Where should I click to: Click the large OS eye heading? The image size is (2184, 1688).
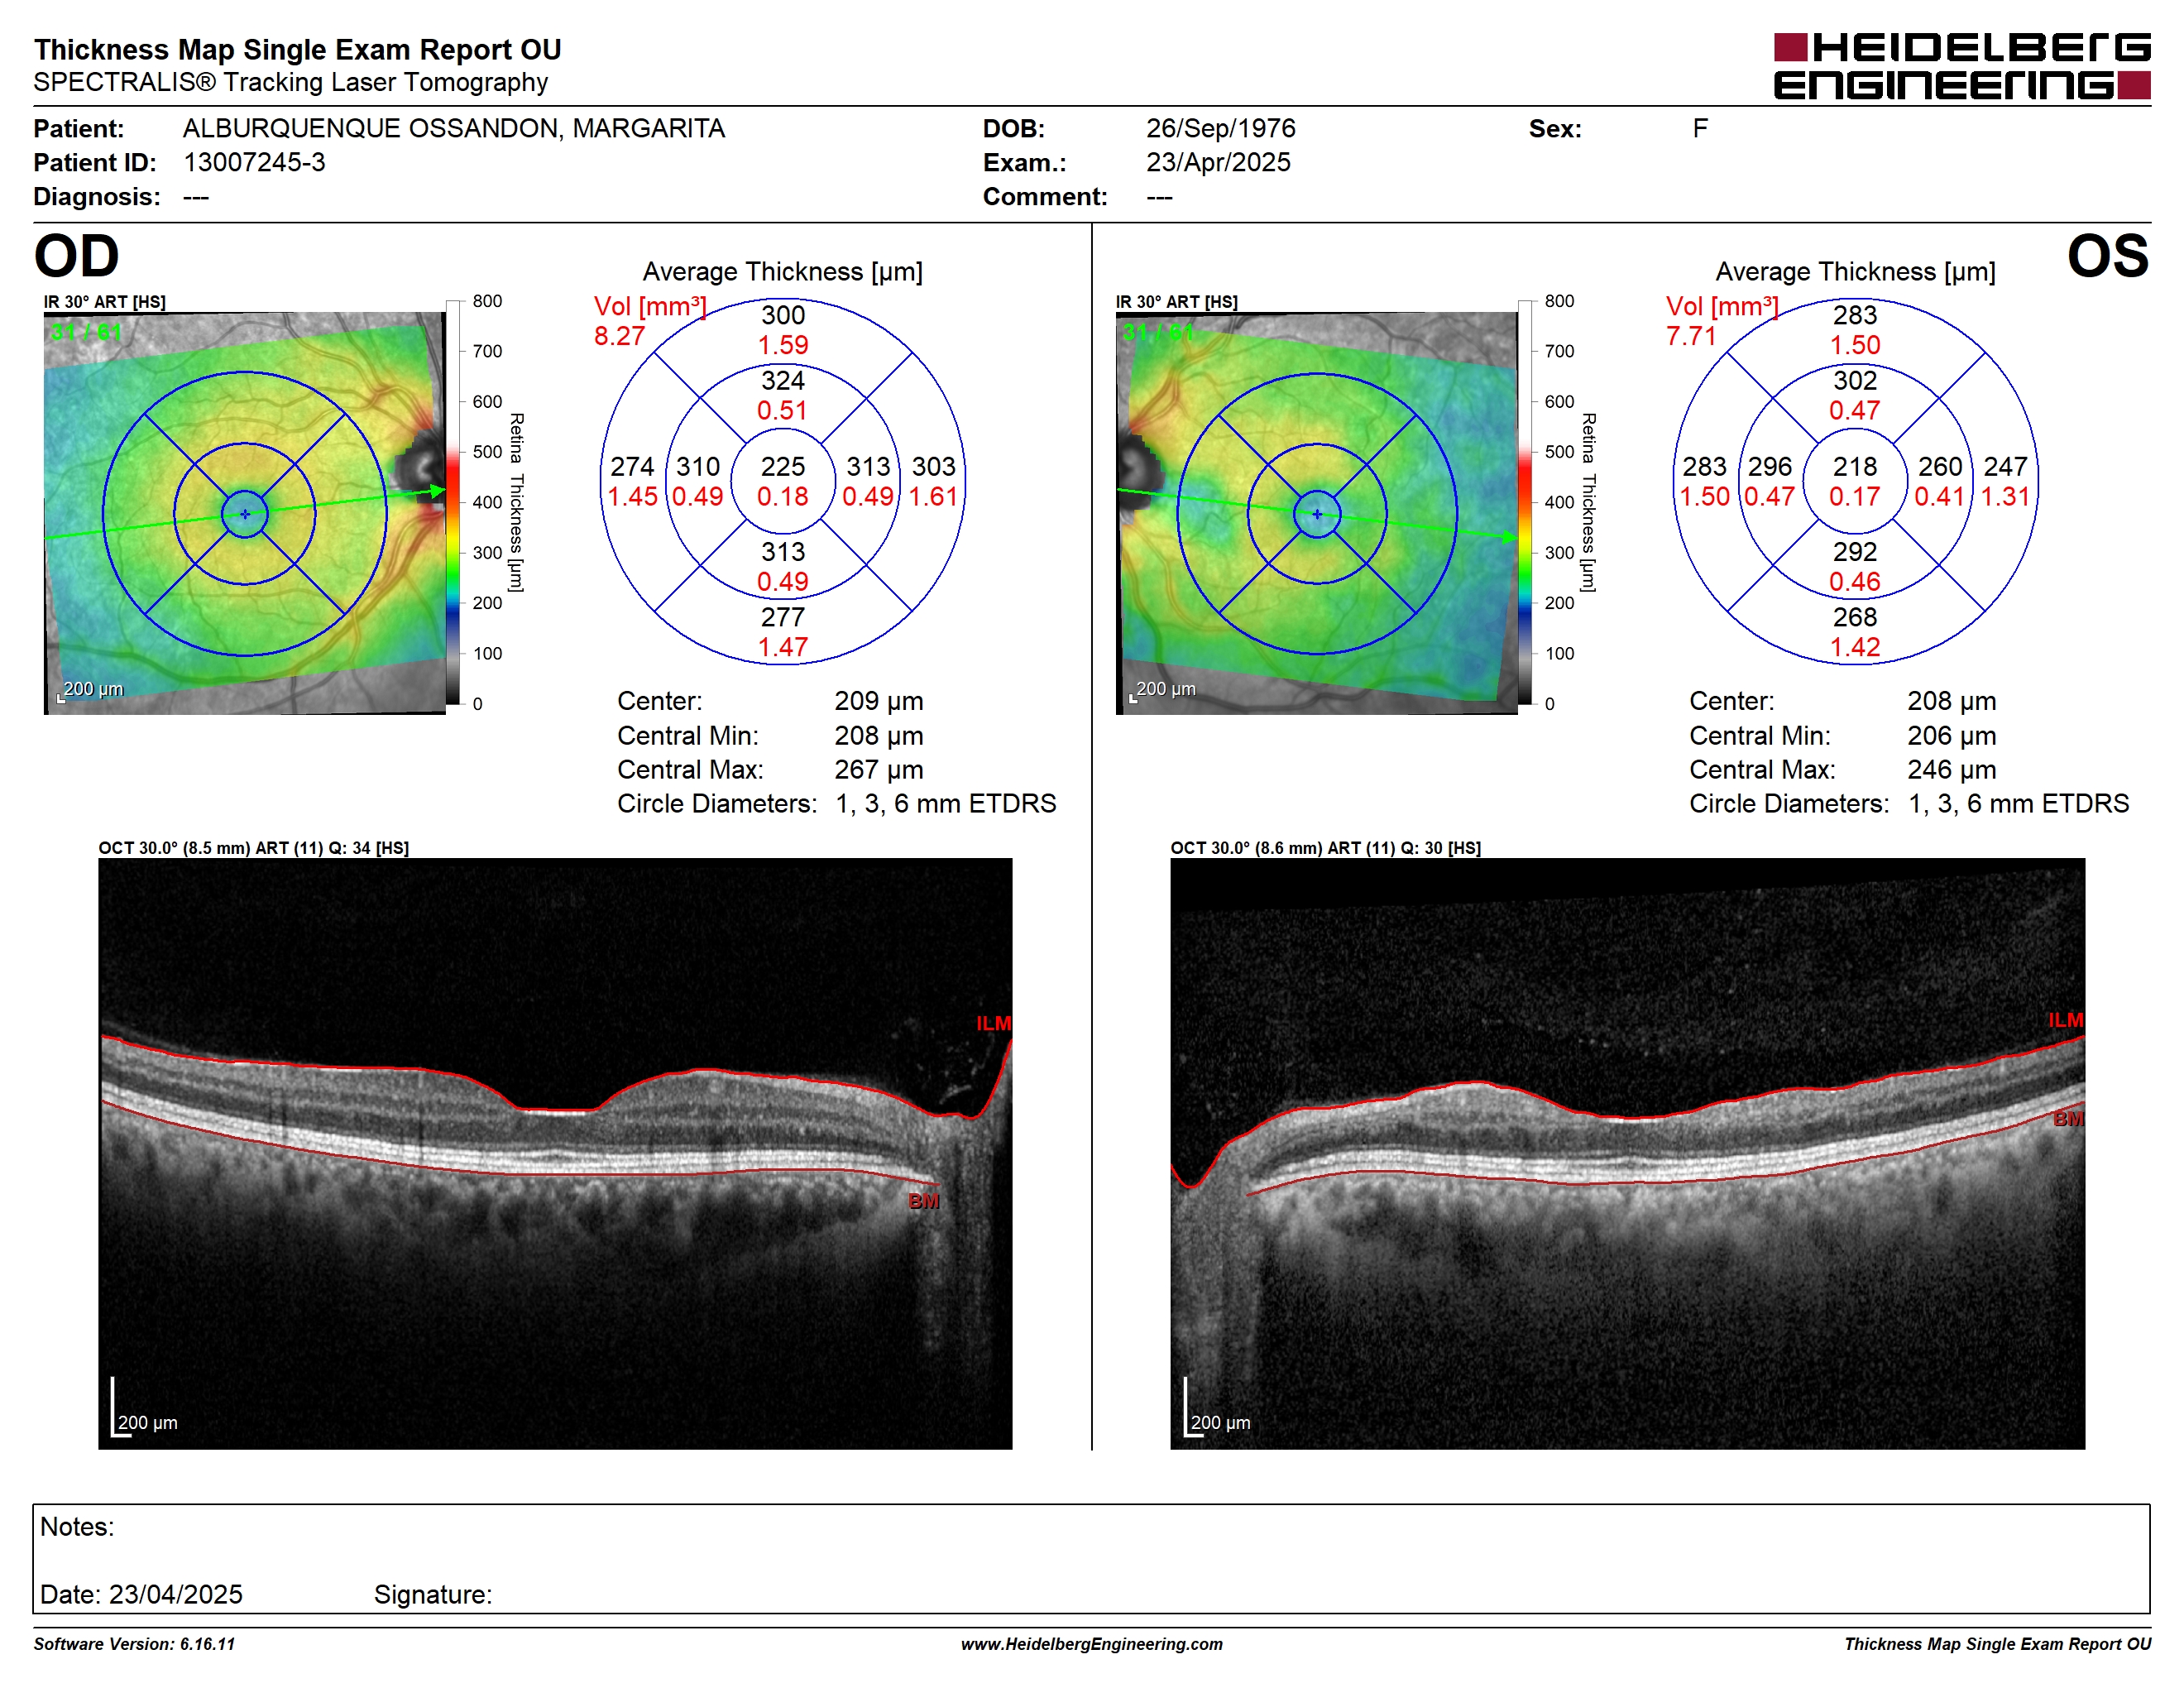point(2108,256)
